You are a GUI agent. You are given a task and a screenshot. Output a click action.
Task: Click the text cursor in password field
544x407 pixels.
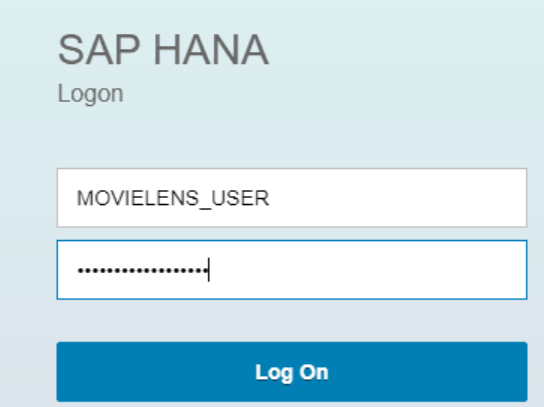(x=209, y=270)
